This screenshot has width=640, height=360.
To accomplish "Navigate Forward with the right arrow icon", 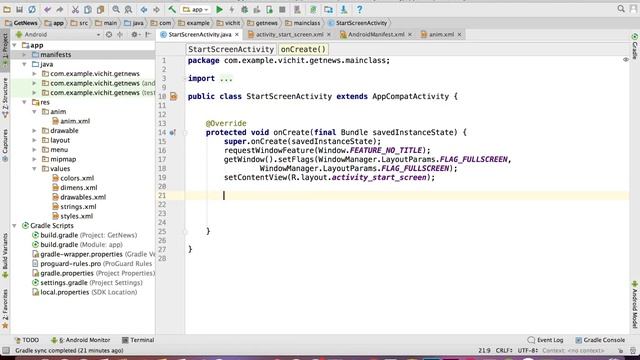I will [156, 9].
